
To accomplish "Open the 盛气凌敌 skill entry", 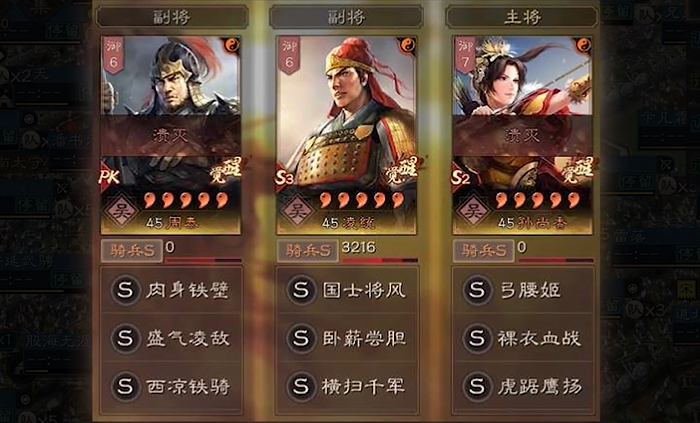I will [171, 338].
